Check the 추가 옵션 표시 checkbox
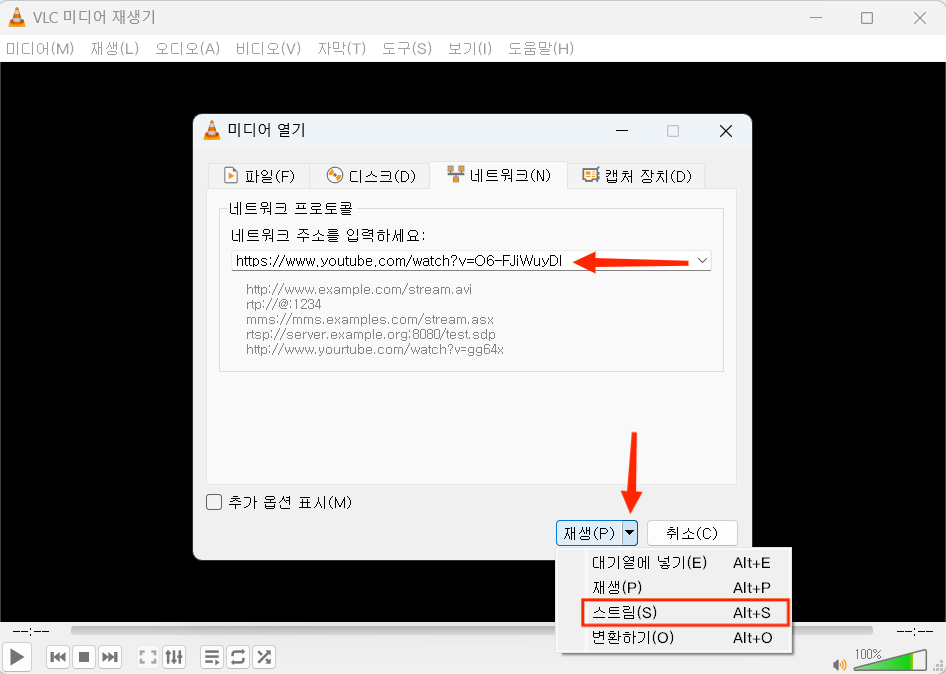 click(214, 502)
